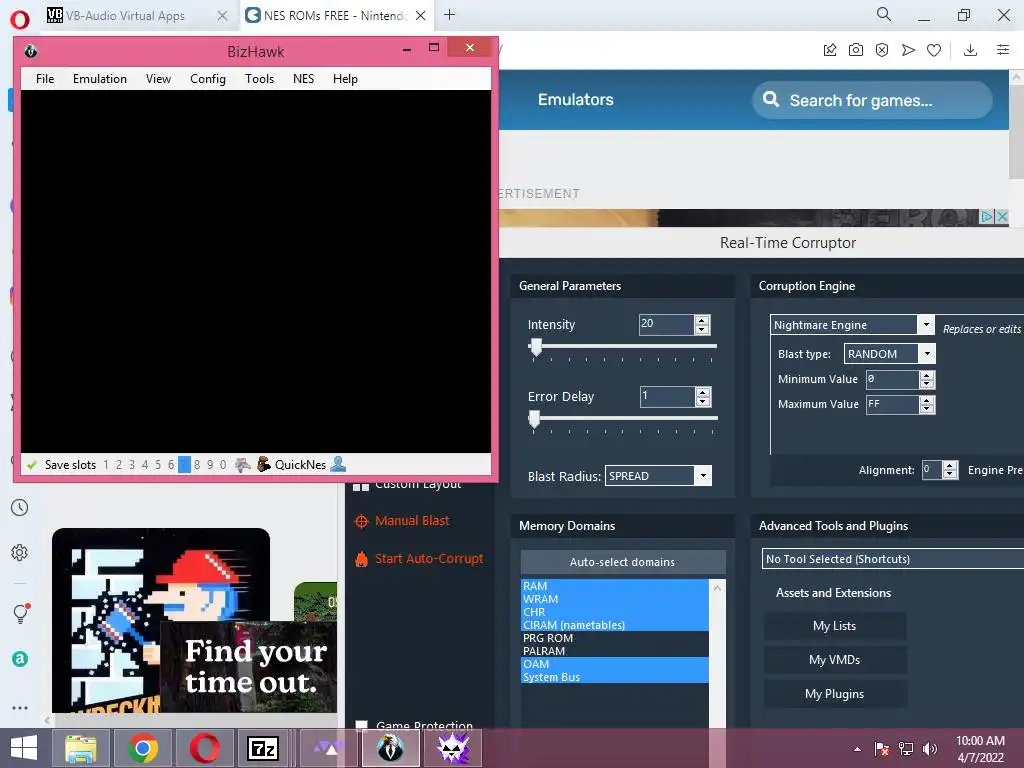The width and height of the screenshot is (1024, 768).
Task: Click the Intensity value field
Action: click(x=665, y=324)
